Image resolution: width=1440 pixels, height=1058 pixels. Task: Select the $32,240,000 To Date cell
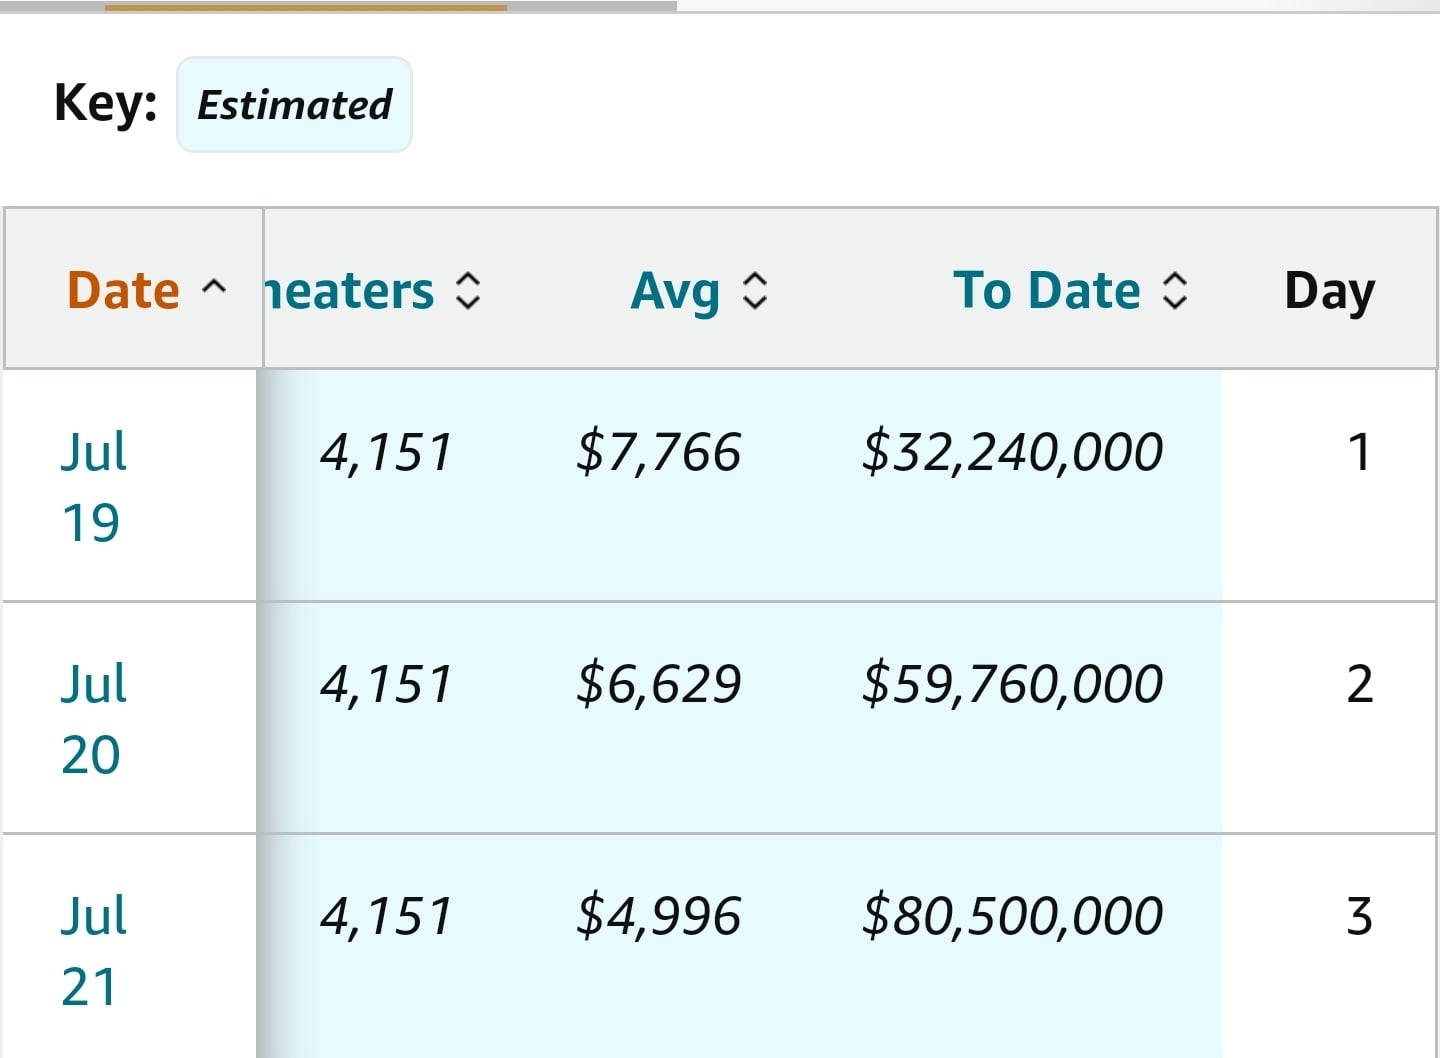[1012, 452]
